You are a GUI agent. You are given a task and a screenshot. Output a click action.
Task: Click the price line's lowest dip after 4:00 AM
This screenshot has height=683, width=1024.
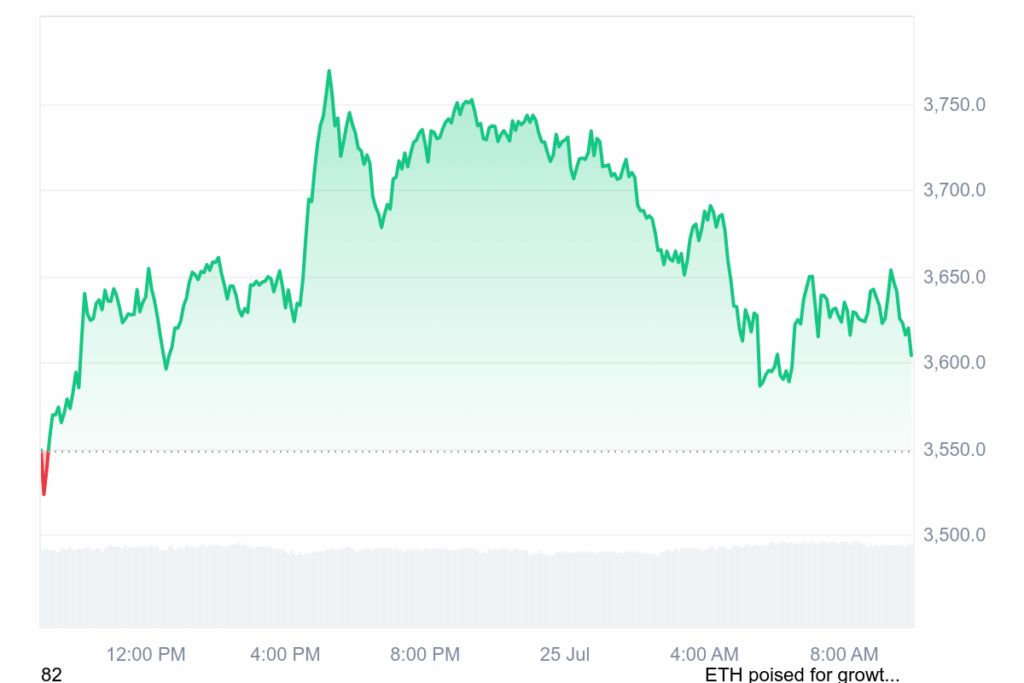click(760, 385)
